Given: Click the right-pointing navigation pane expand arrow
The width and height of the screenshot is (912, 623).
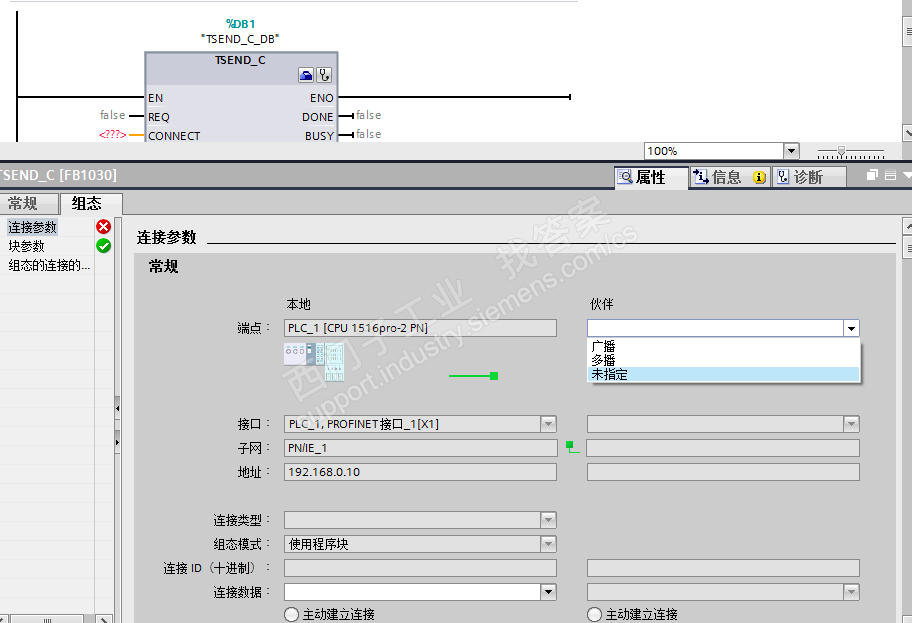Looking at the screenshot, I should 117,443.
